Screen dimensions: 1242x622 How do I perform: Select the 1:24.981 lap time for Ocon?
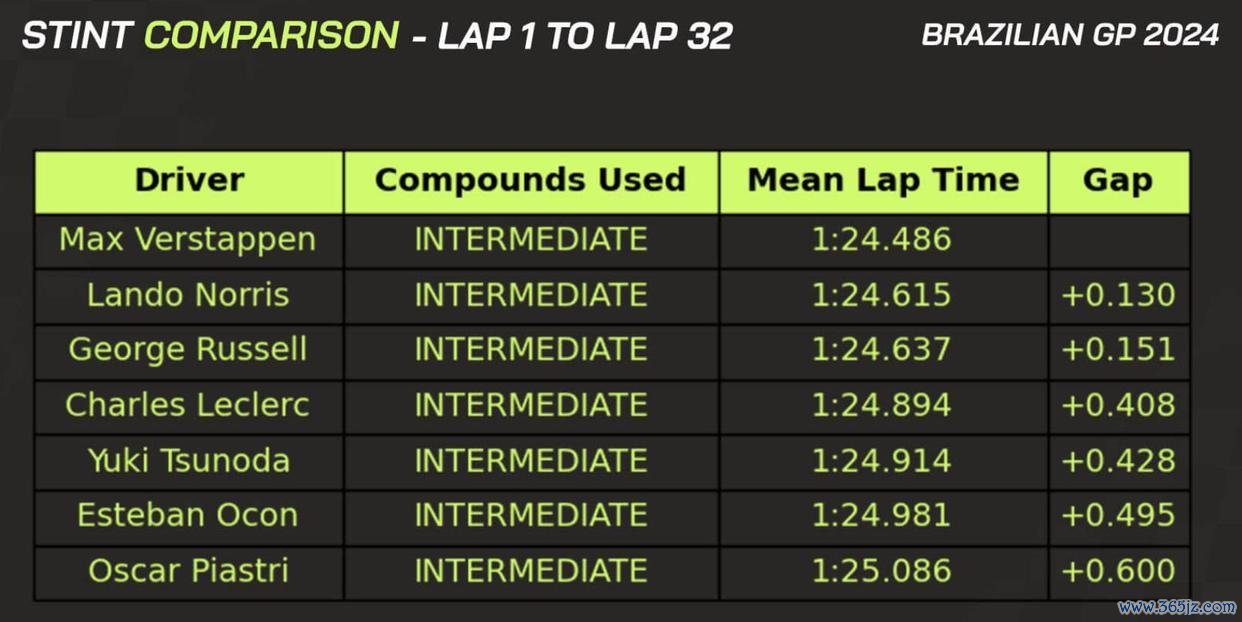tap(881, 515)
